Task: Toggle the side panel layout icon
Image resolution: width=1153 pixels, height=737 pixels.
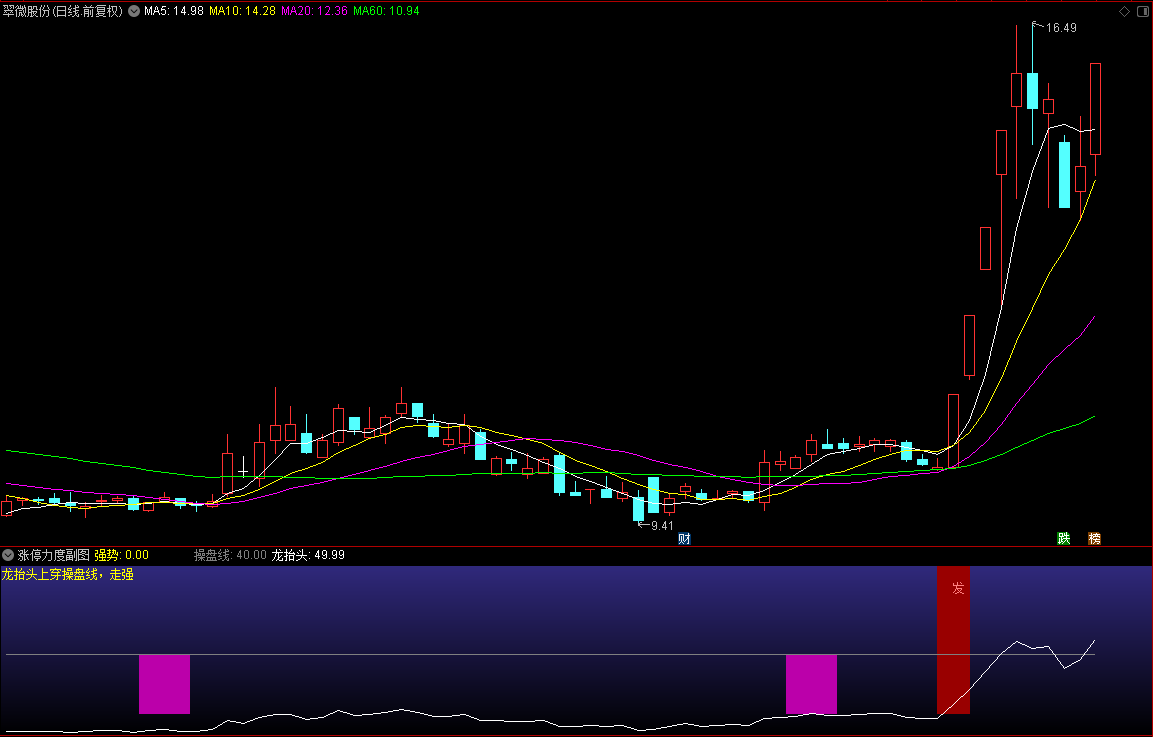Action: tap(1143, 11)
